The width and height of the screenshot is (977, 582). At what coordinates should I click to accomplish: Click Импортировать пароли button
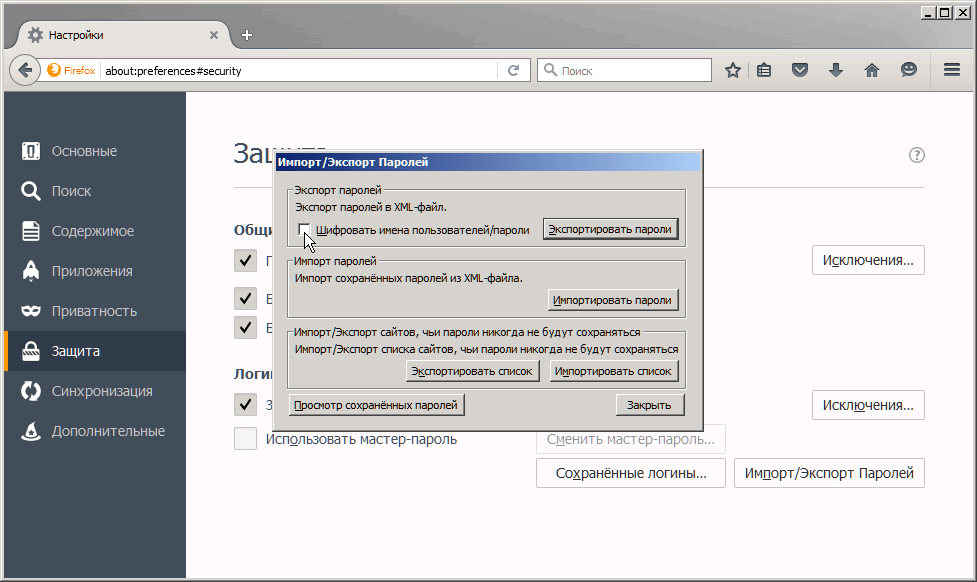(x=613, y=300)
